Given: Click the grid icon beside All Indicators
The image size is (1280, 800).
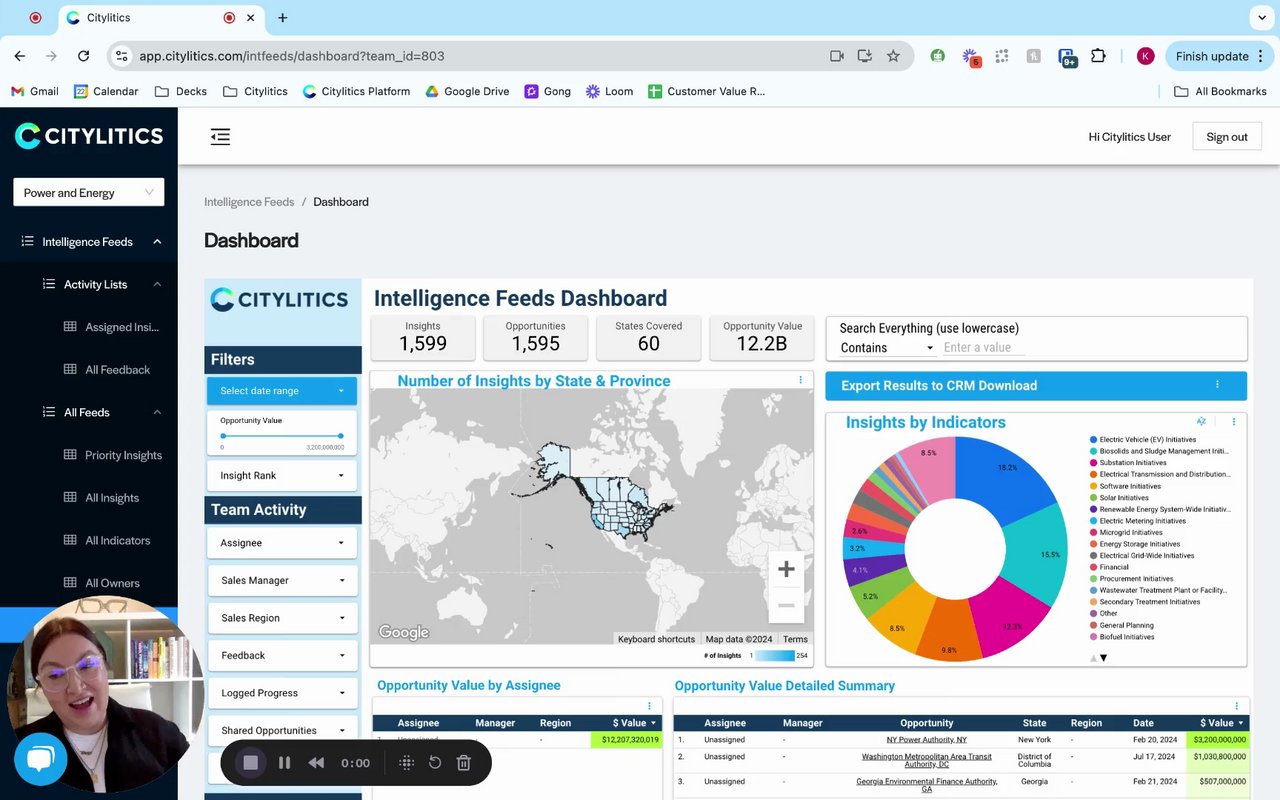Looking at the screenshot, I should (70, 540).
